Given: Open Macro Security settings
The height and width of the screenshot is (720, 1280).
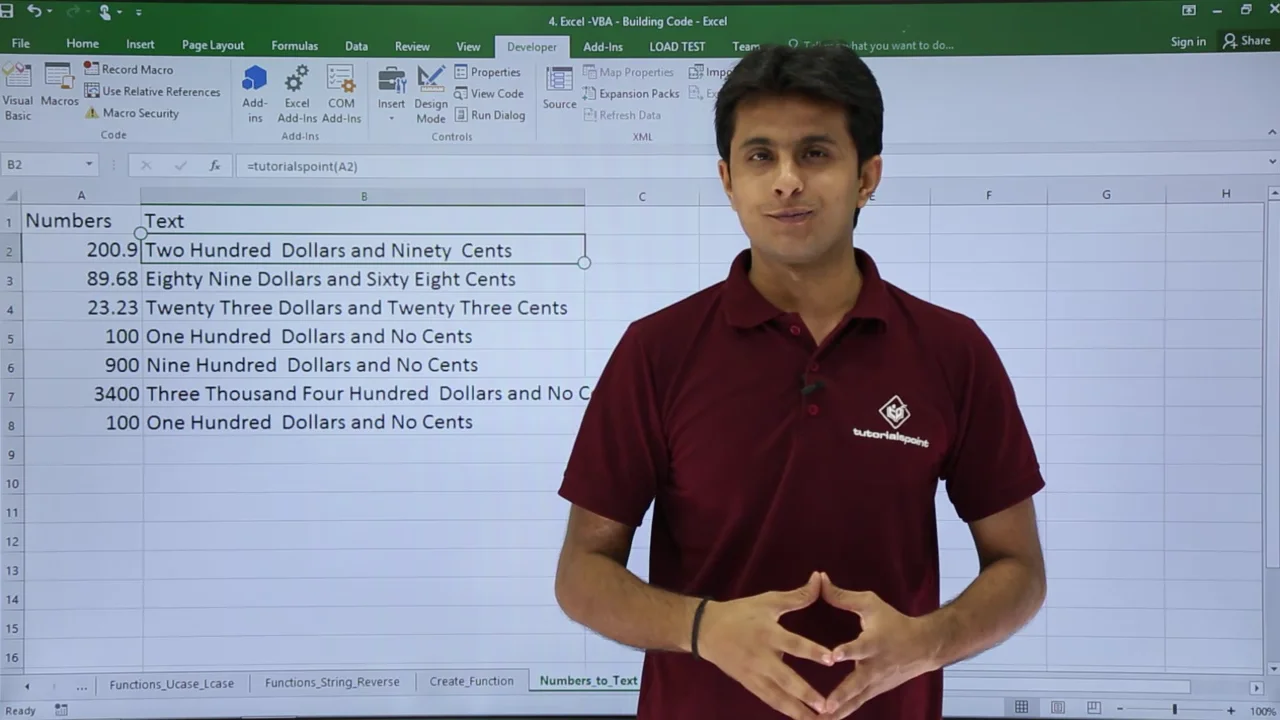Looking at the screenshot, I should [x=131, y=114].
